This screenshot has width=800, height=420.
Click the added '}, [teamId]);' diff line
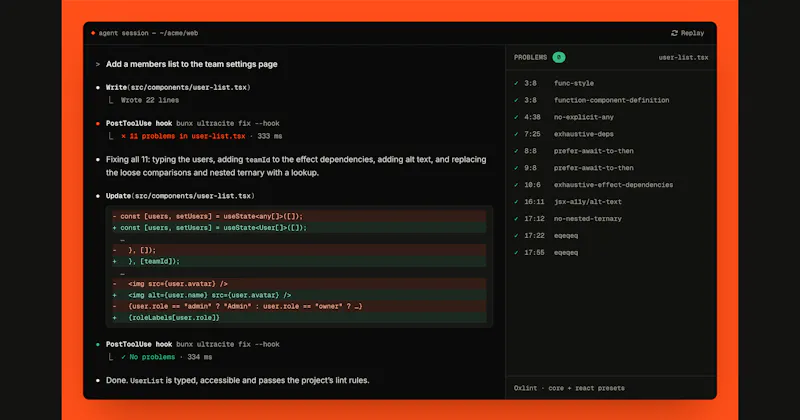pos(299,261)
